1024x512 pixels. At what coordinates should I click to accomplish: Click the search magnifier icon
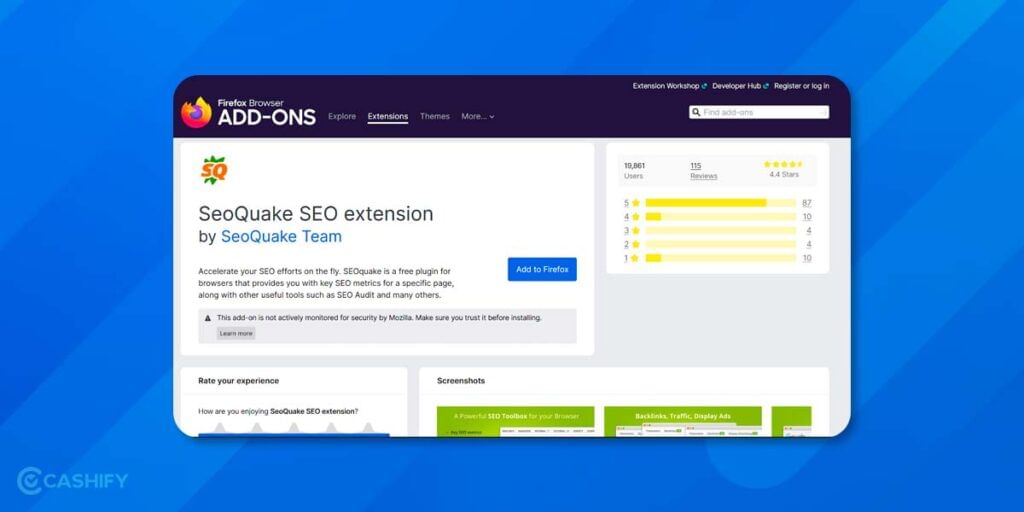696,112
